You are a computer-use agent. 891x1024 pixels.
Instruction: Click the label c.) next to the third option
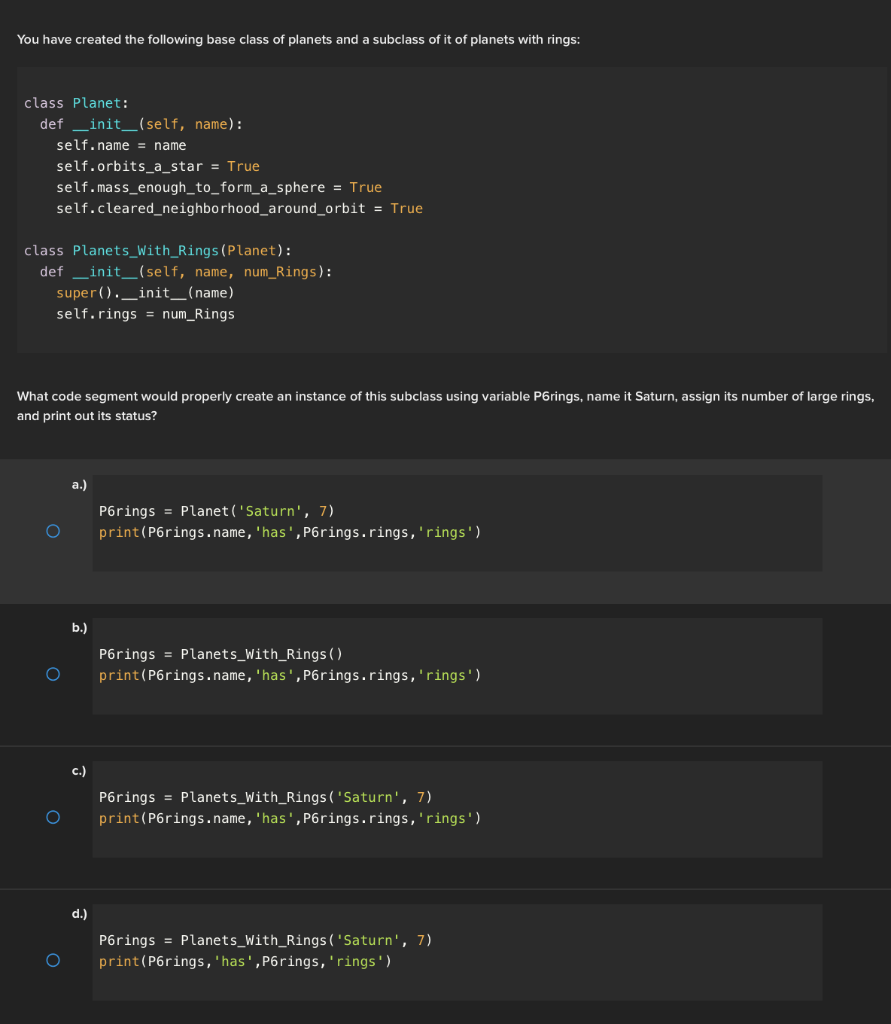click(x=78, y=770)
